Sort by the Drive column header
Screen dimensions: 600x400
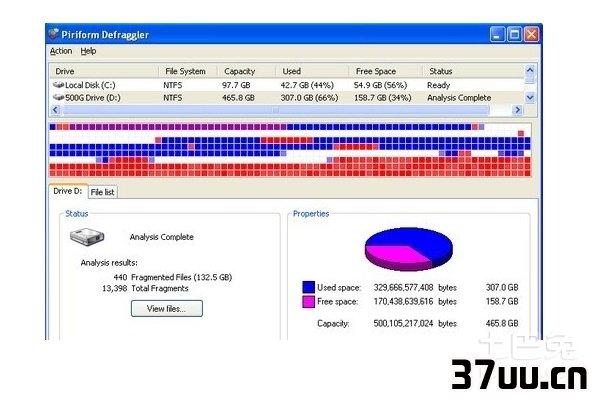point(104,71)
